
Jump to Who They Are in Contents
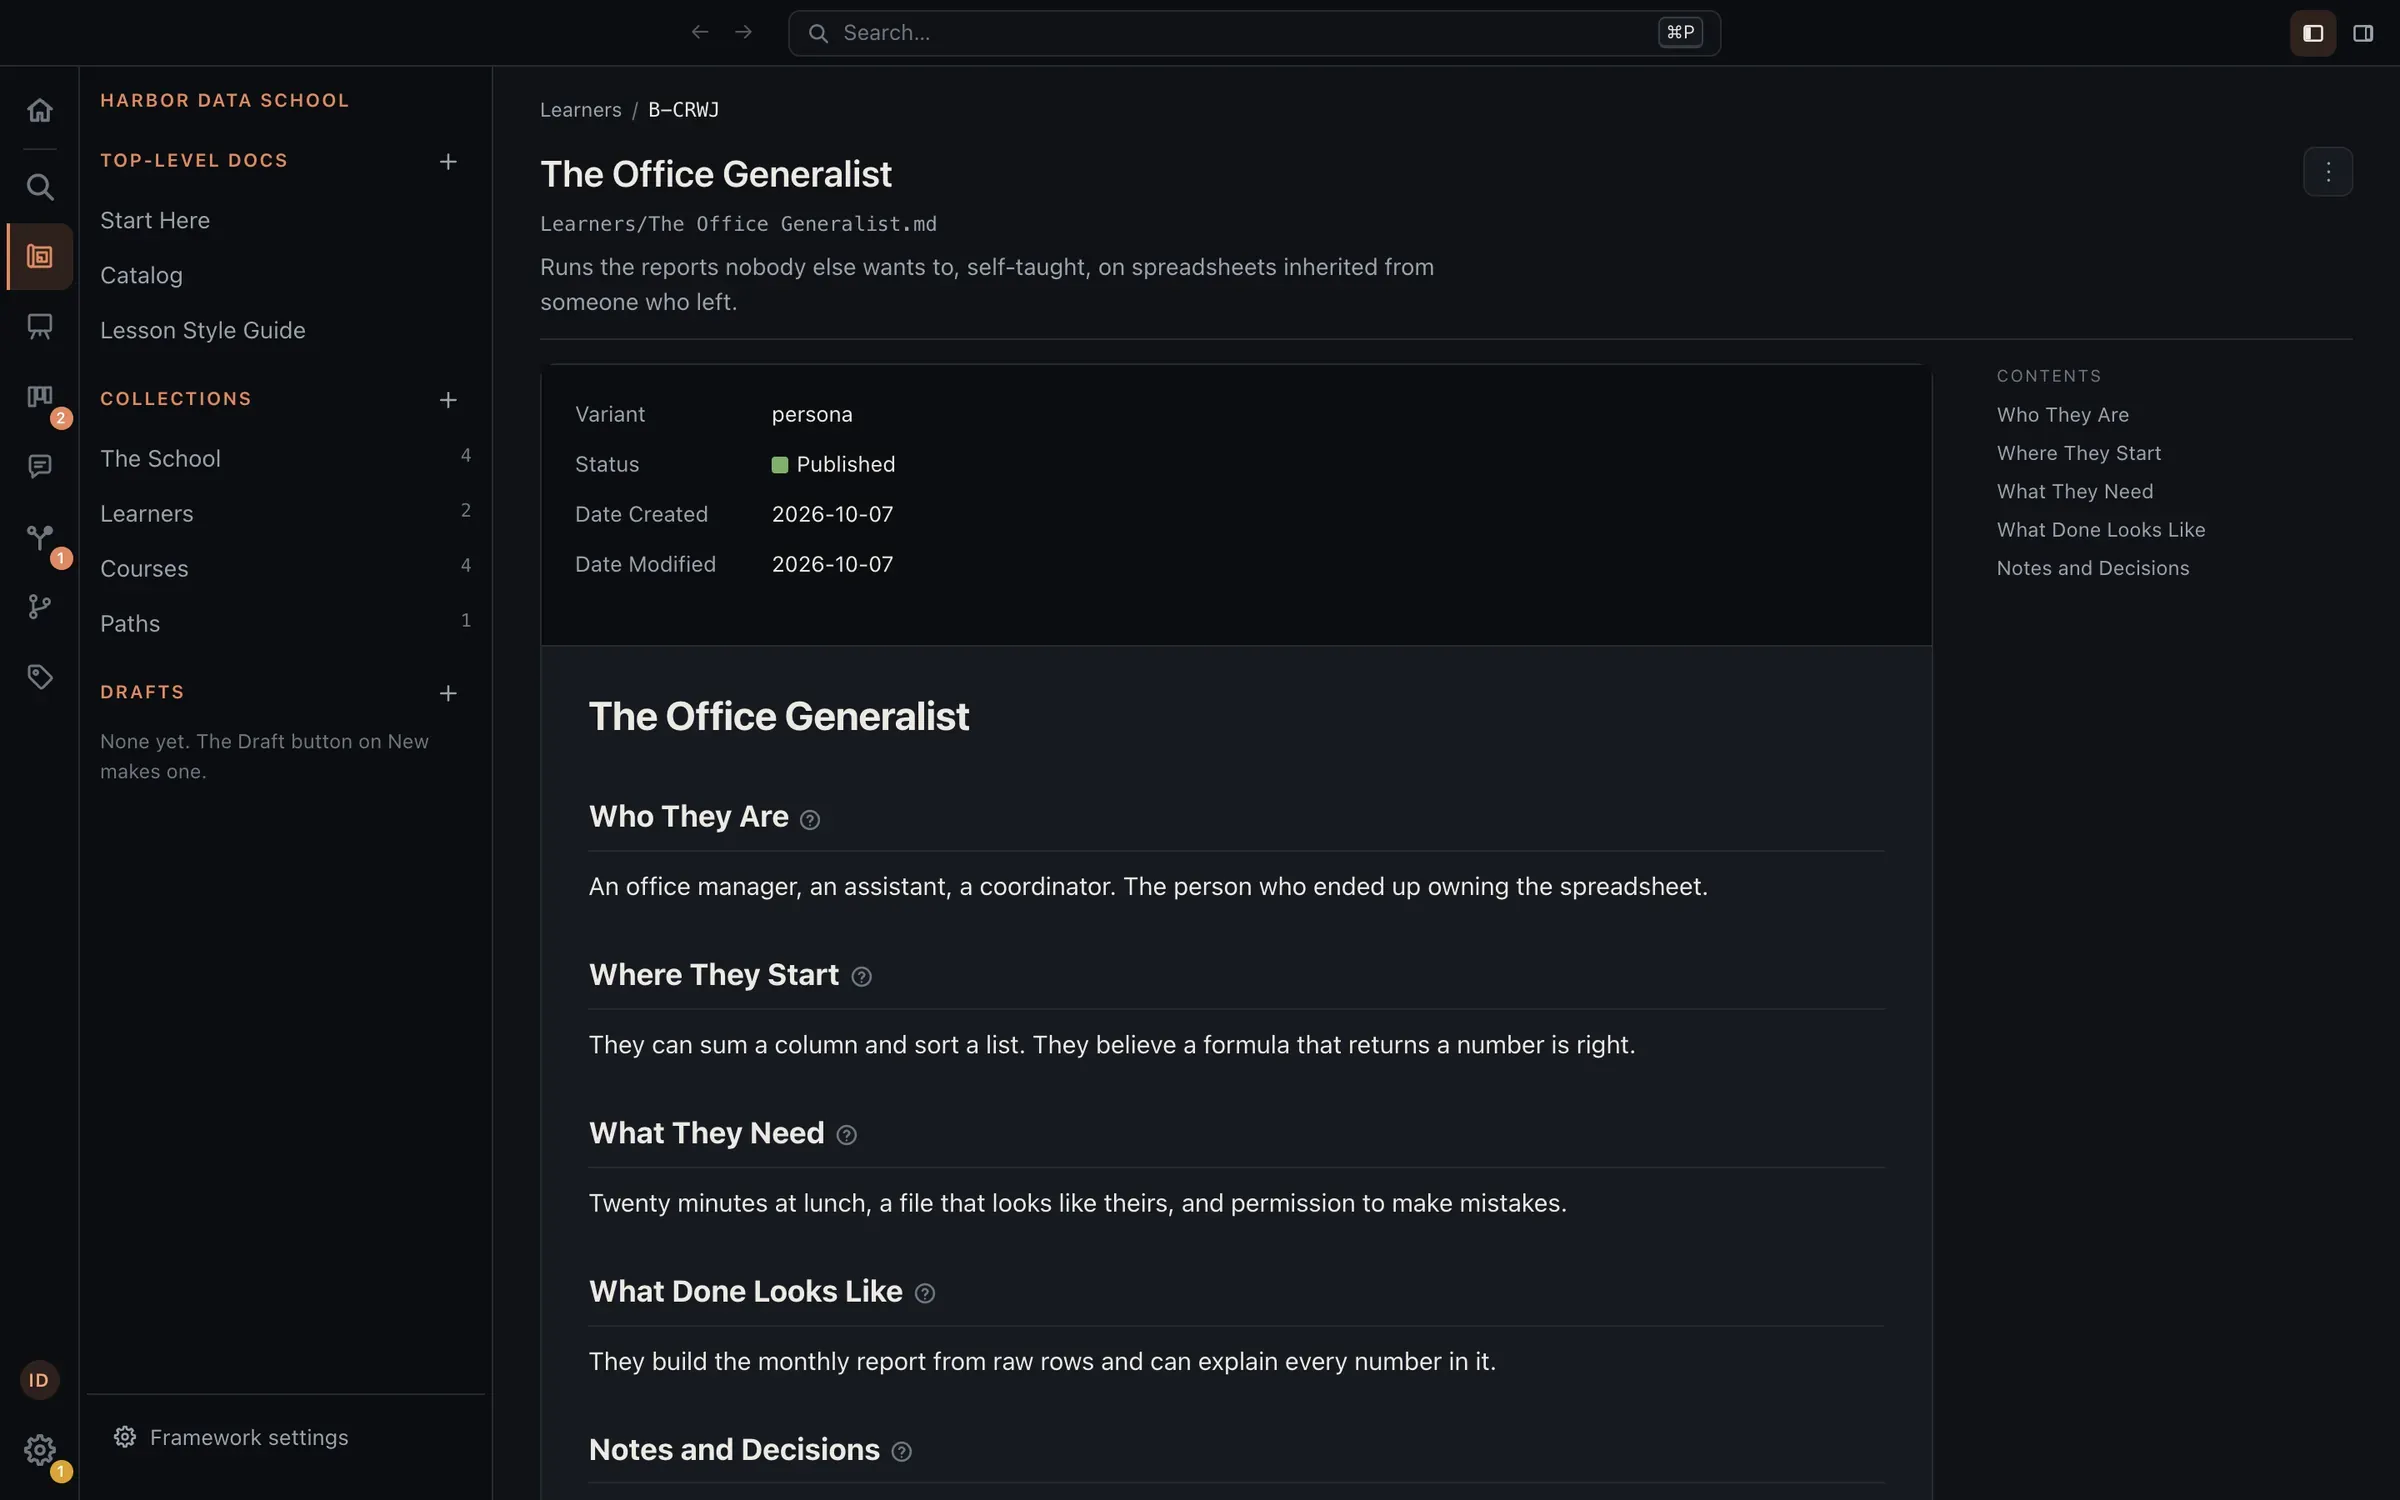click(x=2062, y=415)
